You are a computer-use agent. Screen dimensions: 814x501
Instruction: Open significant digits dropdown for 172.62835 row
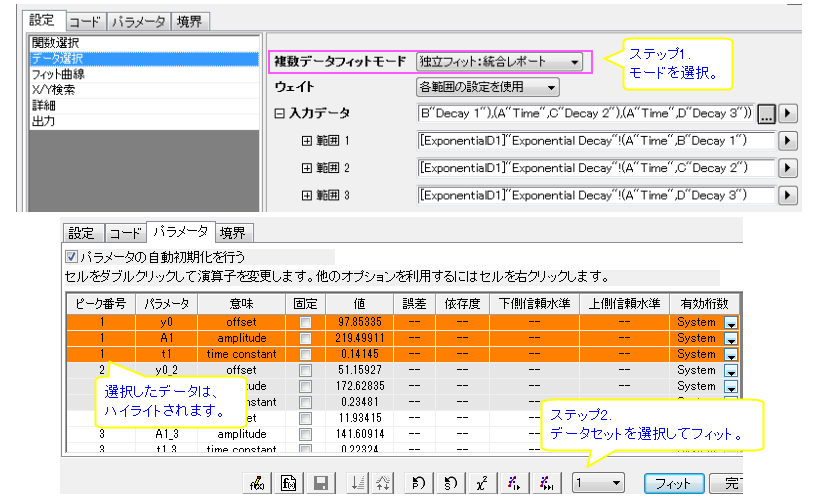tap(731, 387)
